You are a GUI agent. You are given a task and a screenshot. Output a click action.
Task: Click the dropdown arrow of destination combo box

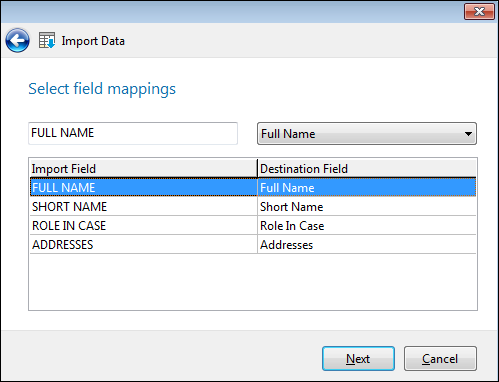[x=468, y=134]
